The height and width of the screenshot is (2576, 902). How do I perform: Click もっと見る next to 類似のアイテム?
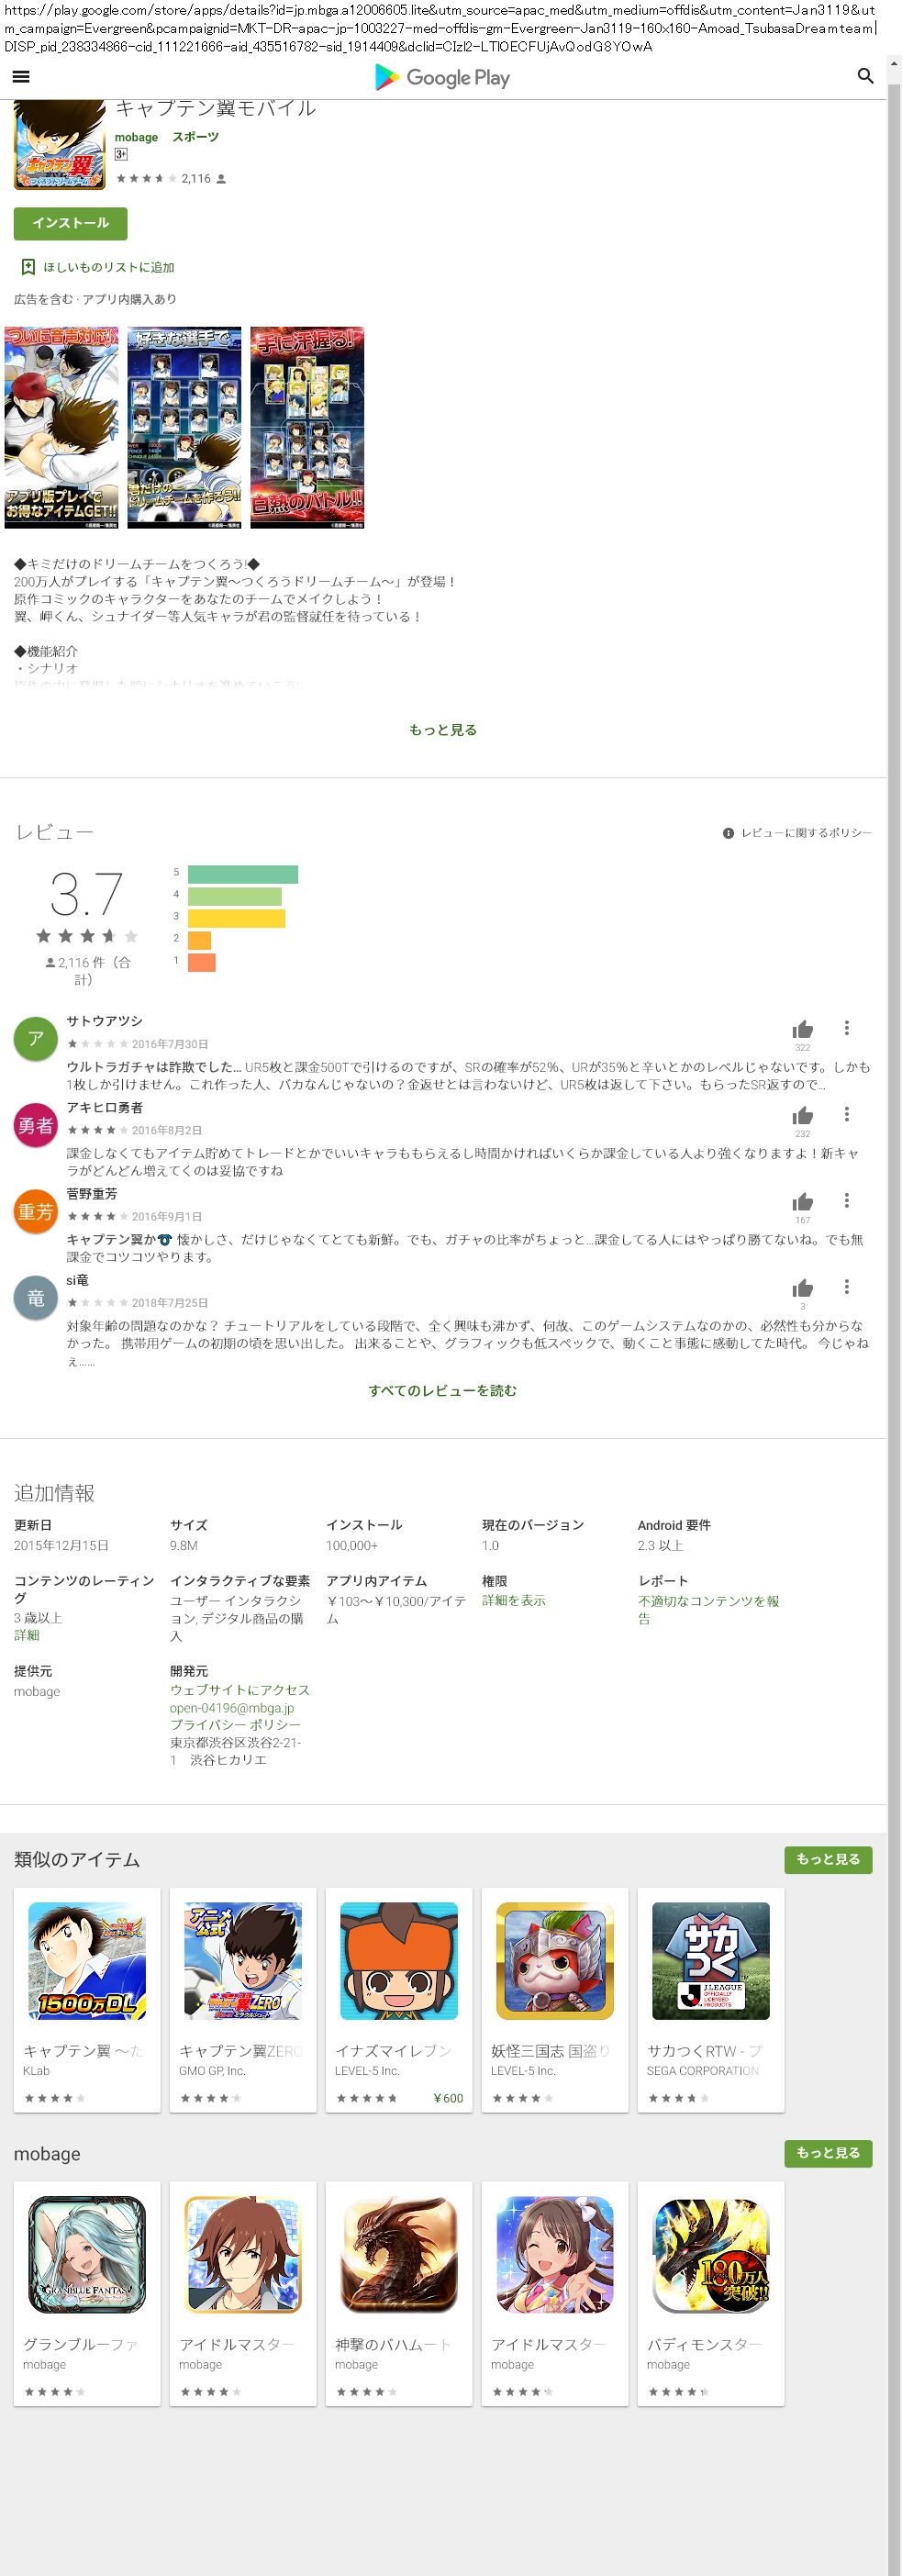pyautogui.click(x=828, y=1859)
